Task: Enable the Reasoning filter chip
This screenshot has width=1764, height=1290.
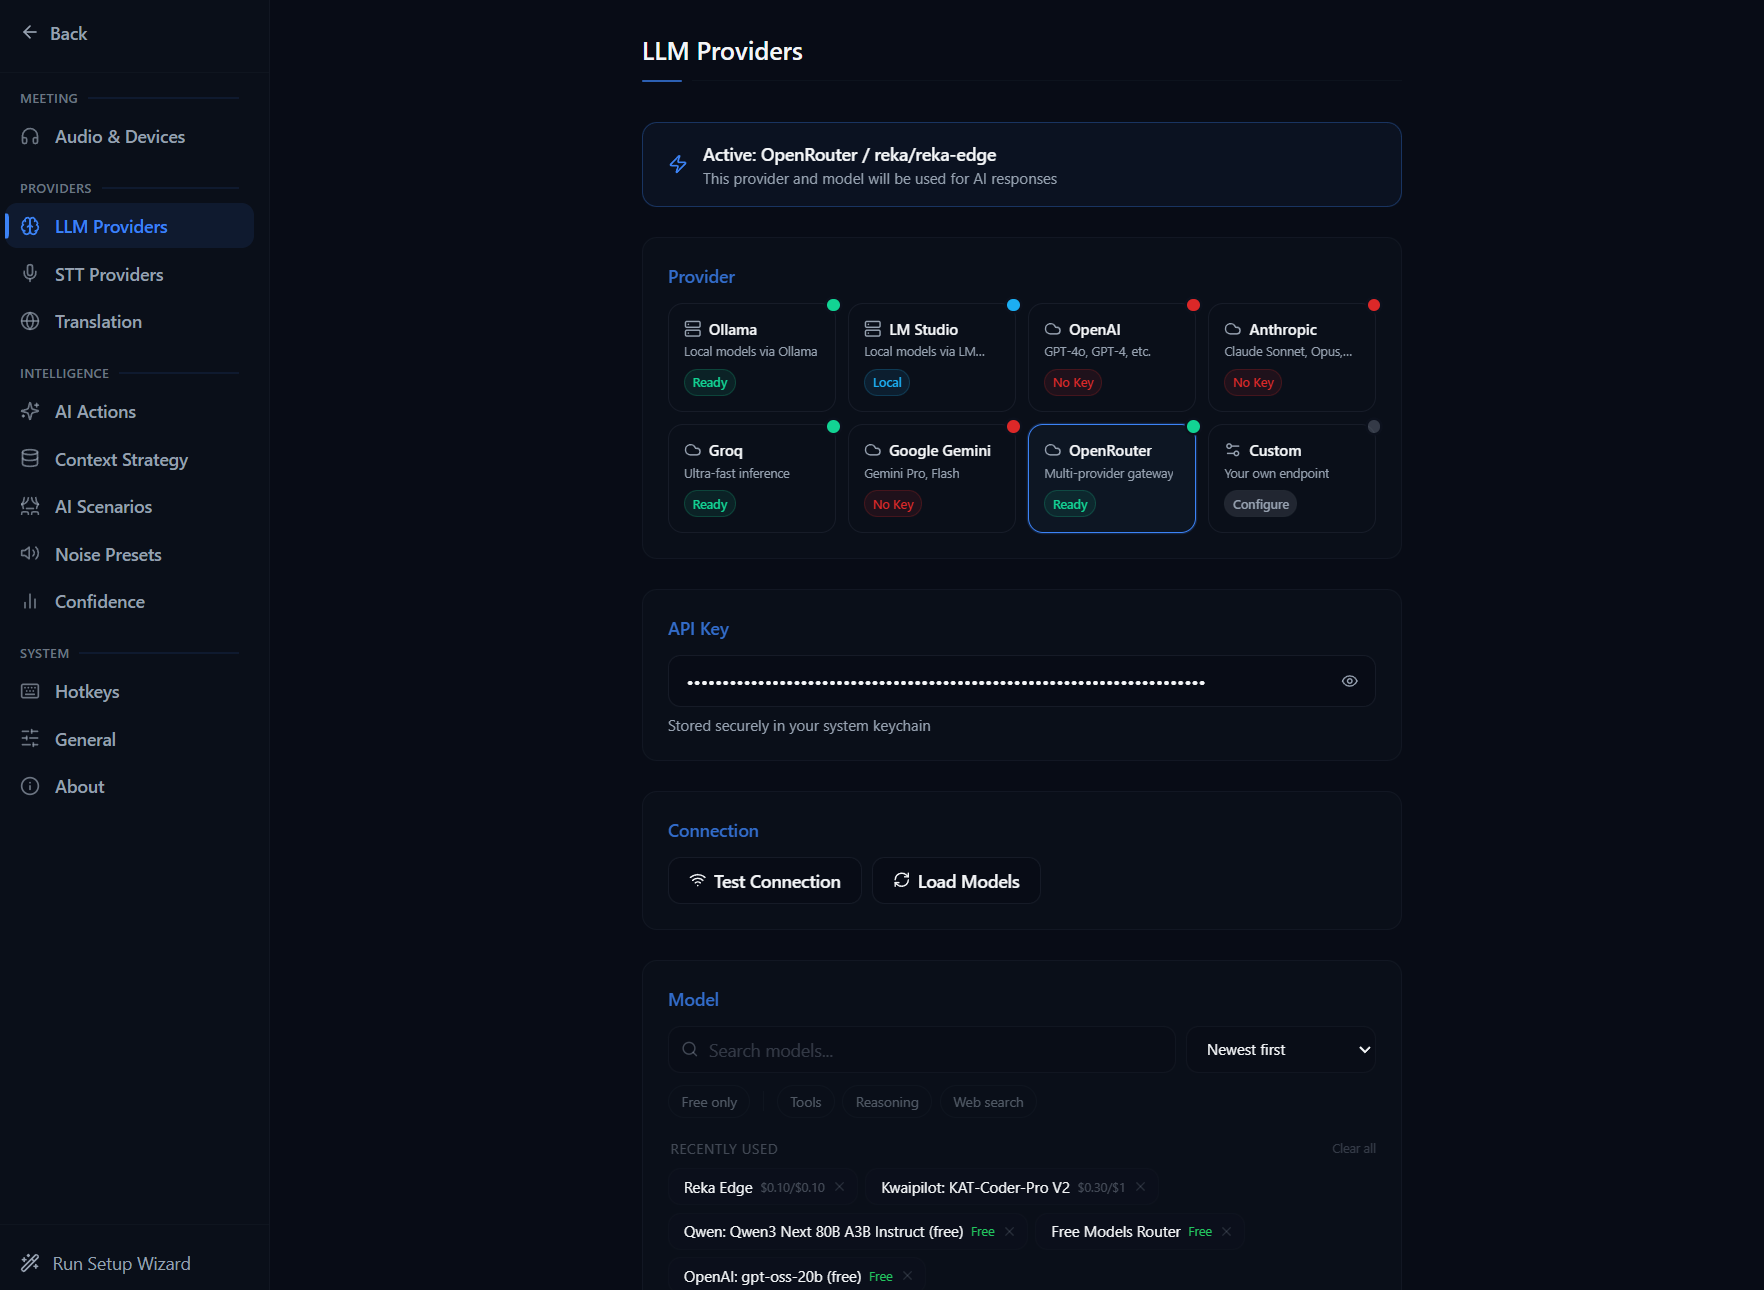Action: pyautogui.click(x=886, y=1102)
